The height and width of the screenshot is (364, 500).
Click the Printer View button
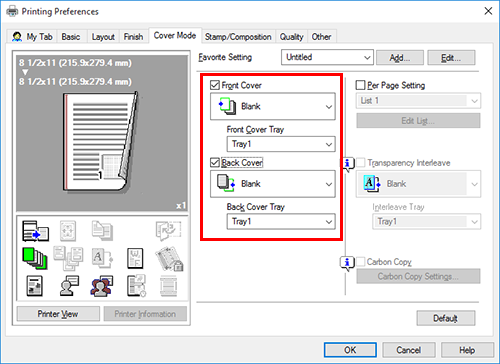[x=58, y=314]
